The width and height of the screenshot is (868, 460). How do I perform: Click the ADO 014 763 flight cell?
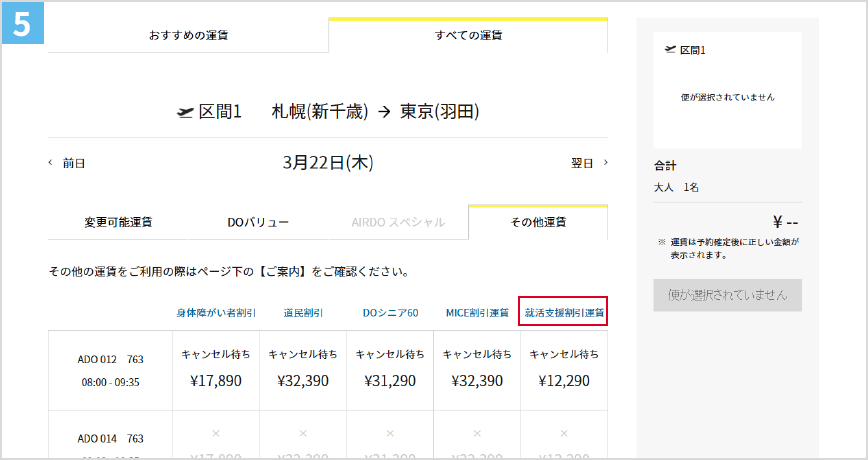pos(110,435)
